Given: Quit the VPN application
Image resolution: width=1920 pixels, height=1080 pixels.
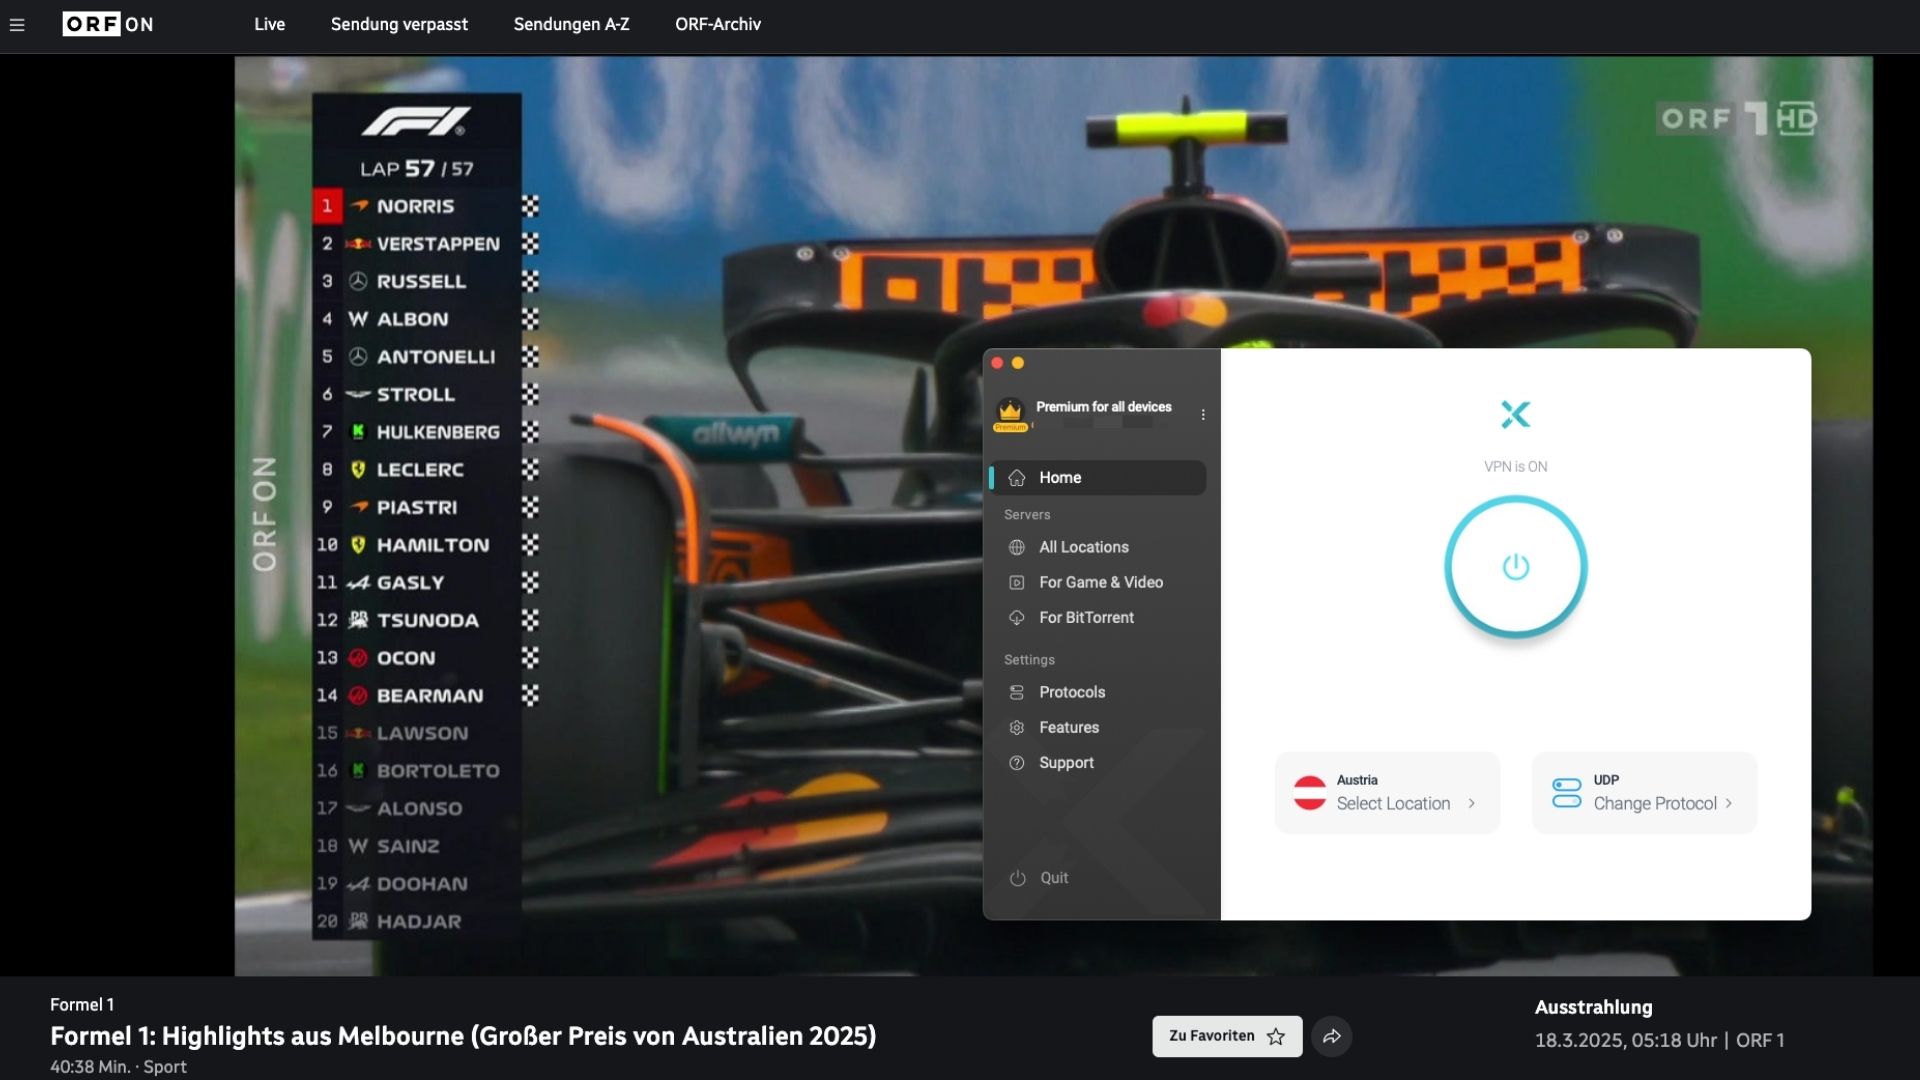Looking at the screenshot, I should (1054, 877).
